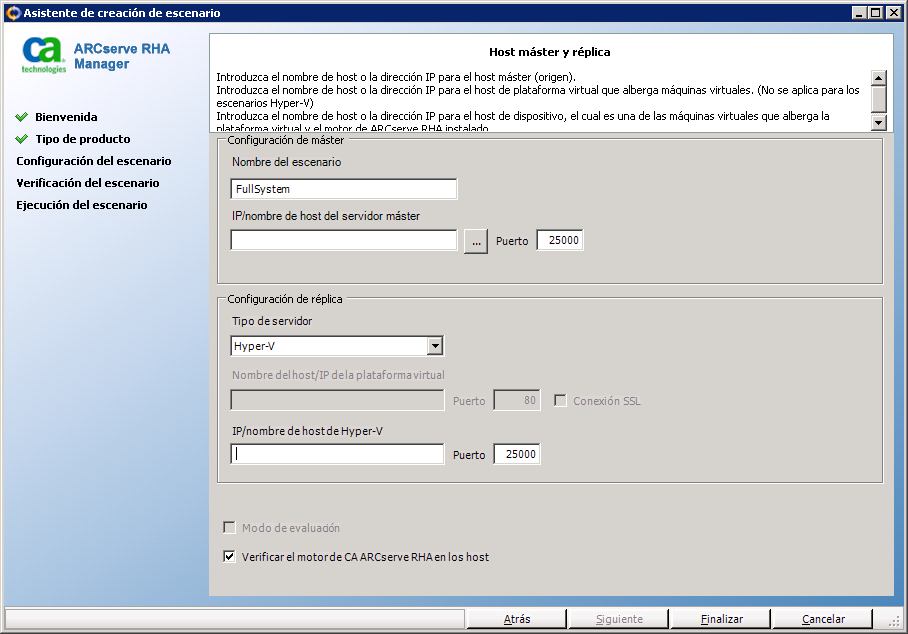Image resolution: width=908 pixels, height=634 pixels.
Task: Toggle the Conexión SSL checkbox
Action: tap(559, 399)
